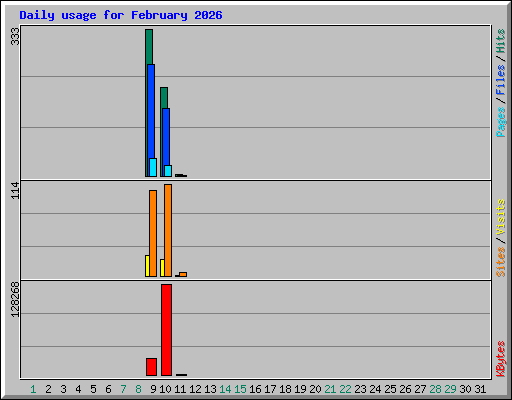Click green day label '28' on the axis
The width and height of the screenshot is (512, 400).
click(435, 389)
